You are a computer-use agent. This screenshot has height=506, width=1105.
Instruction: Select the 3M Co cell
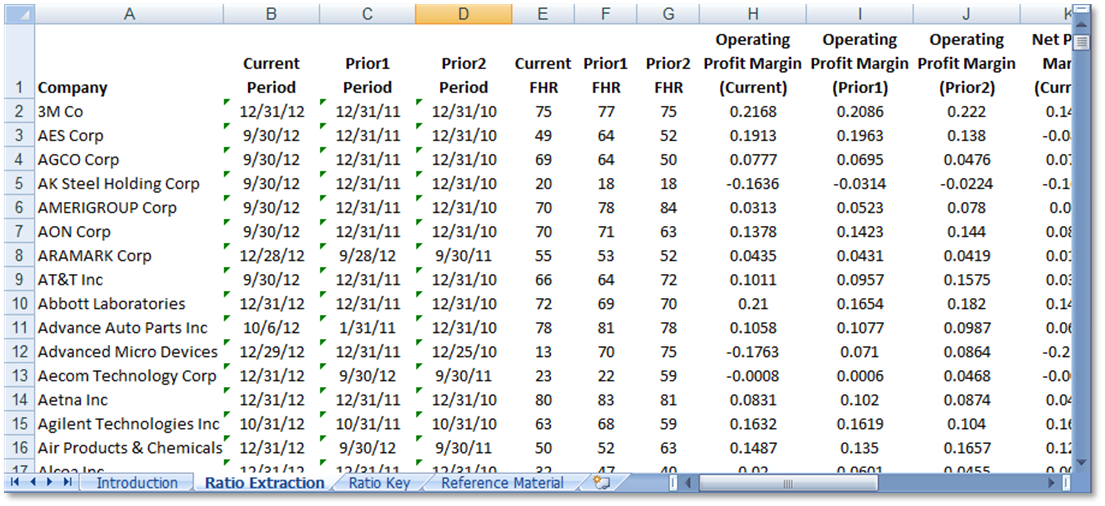click(x=129, y=111)
